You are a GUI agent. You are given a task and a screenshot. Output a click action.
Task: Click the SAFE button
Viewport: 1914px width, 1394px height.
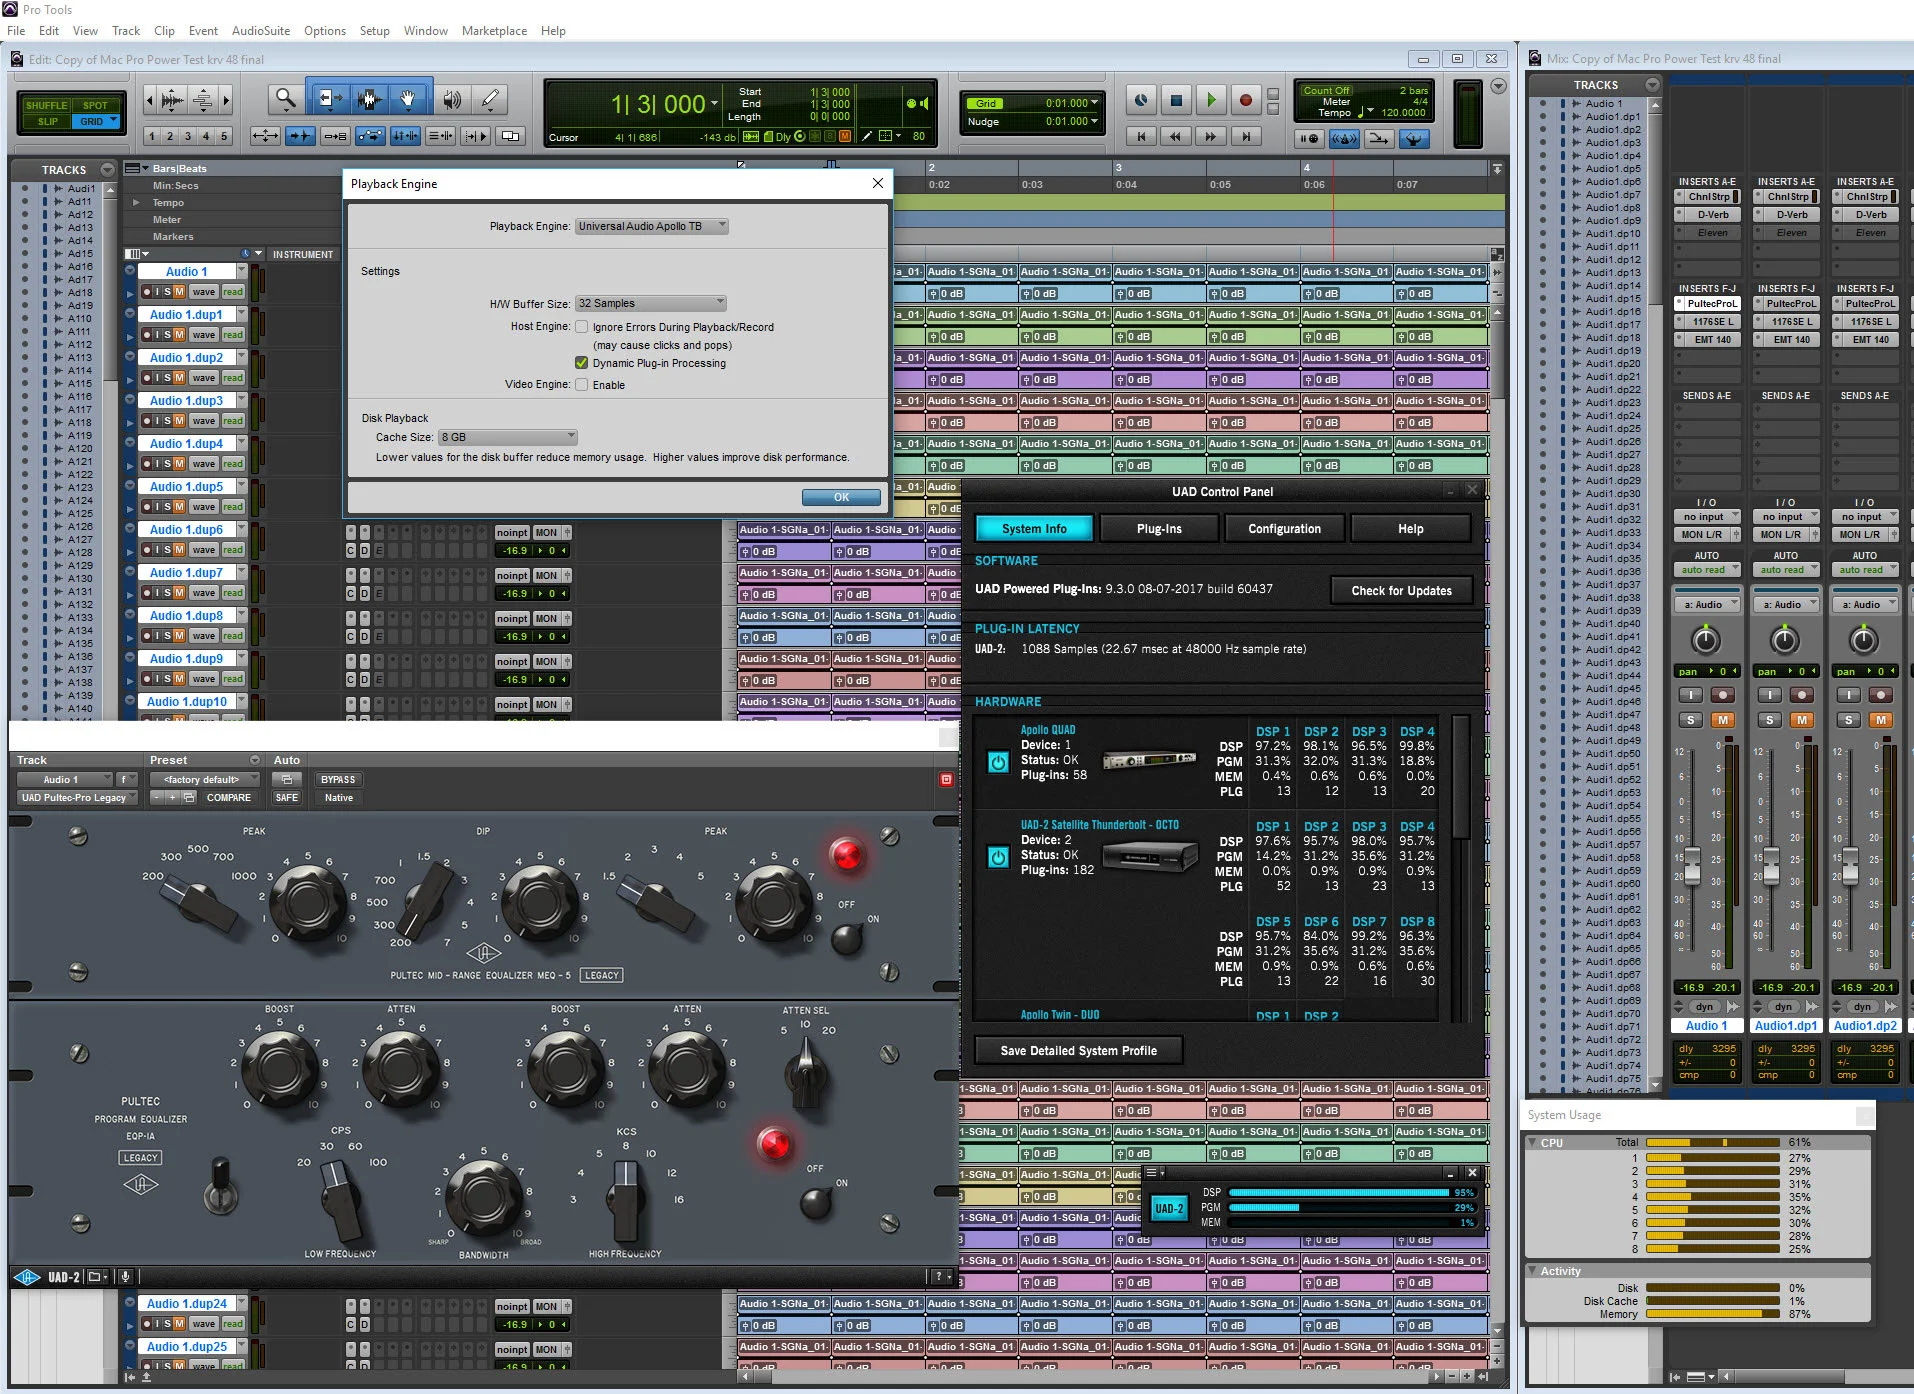[286, 798]
